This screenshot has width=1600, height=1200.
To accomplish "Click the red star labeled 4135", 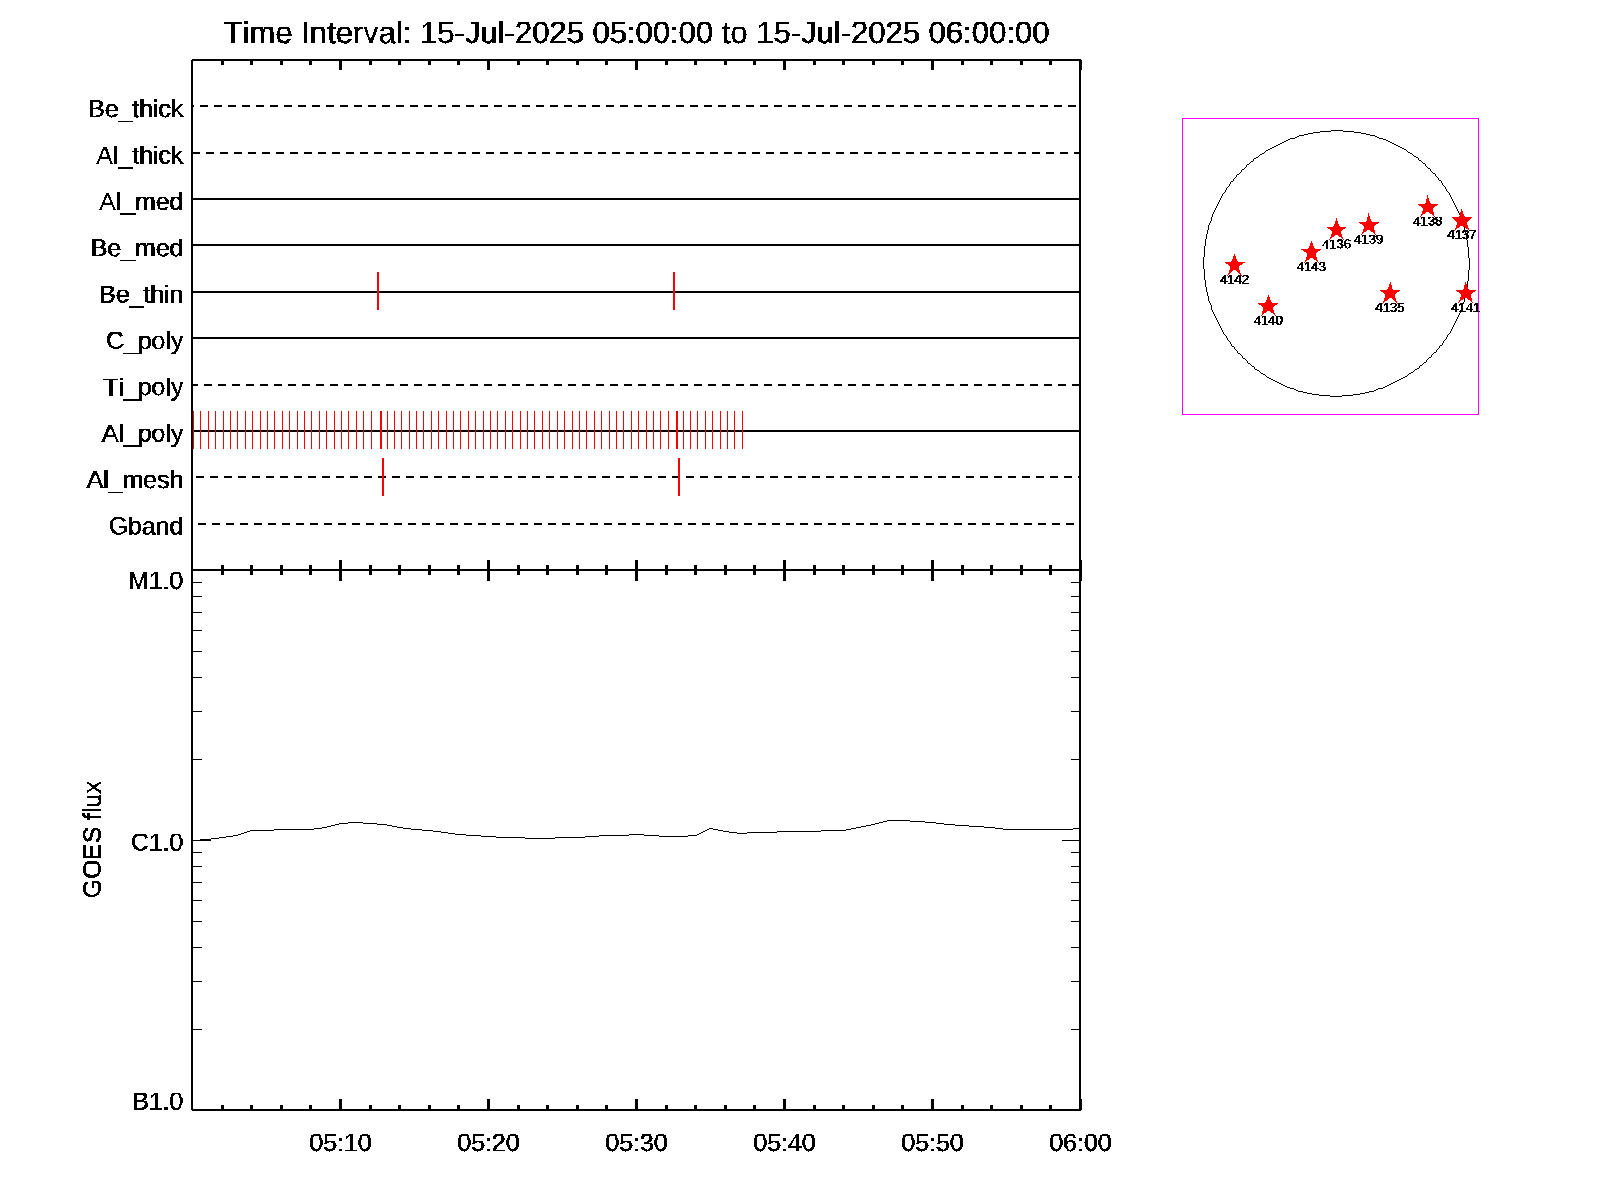I will click(x=1389, y=293).
